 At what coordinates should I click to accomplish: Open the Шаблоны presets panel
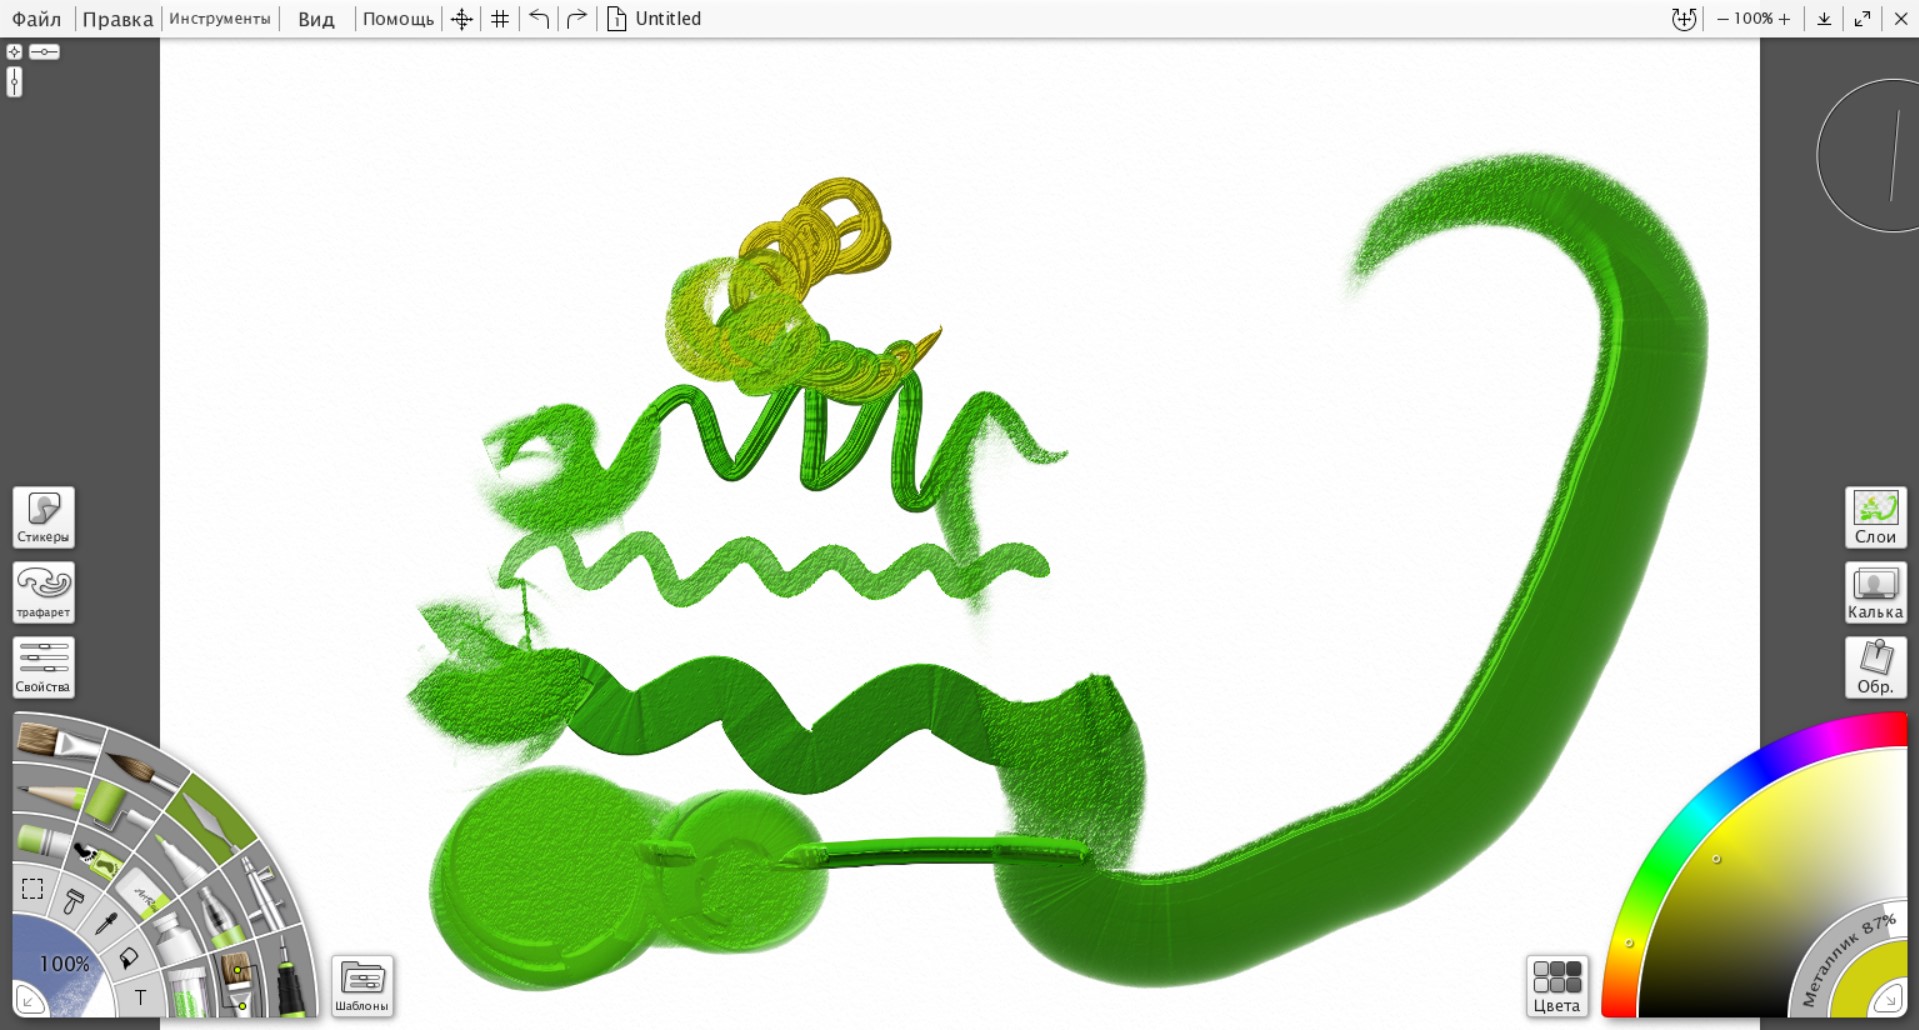(362, 986)
